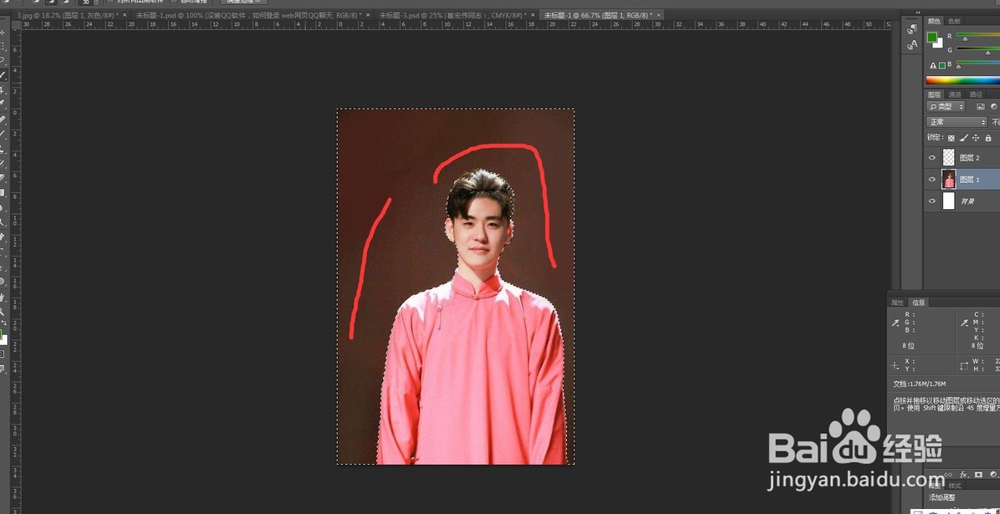1000x514 pixels.
Task: Click the 添加调整 label
Action: pos(944,497)
